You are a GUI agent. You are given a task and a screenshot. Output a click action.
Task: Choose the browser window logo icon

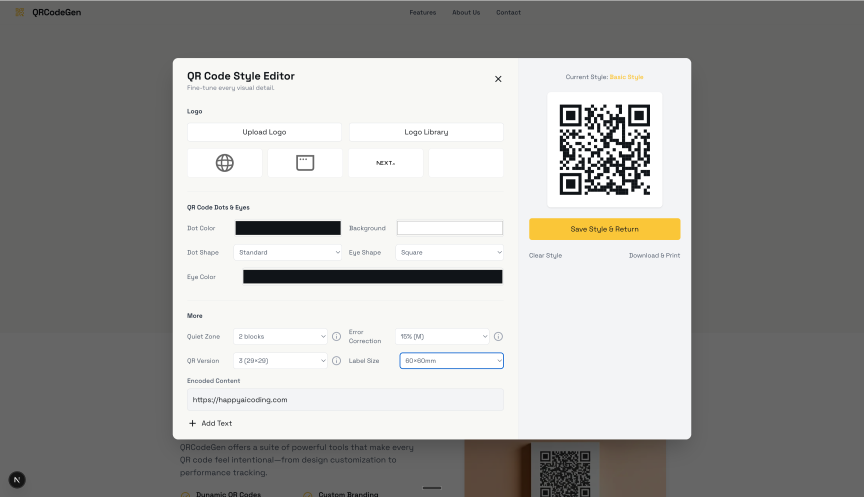click(x=305, y=163)
